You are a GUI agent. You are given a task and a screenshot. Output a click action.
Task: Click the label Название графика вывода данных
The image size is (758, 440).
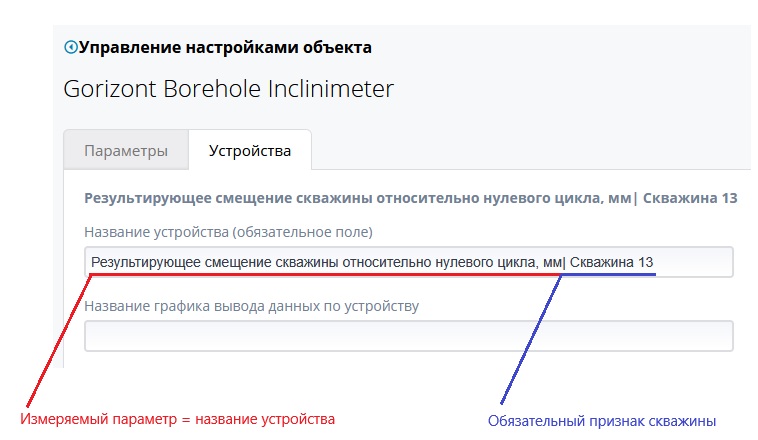point(251,305)
